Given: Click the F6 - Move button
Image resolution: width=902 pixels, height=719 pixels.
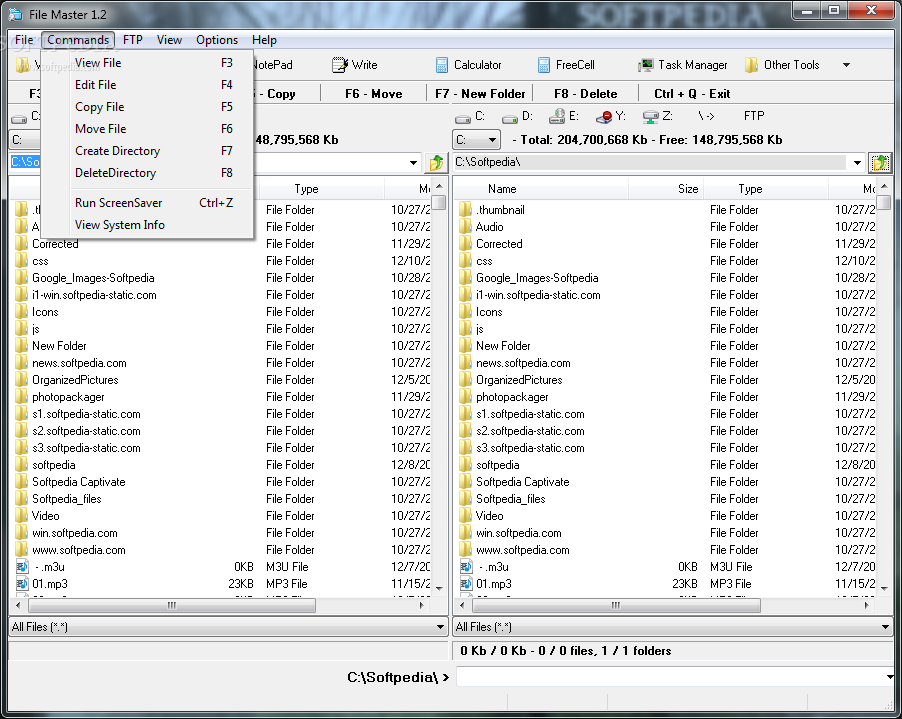Looking at the screenshot, I should (x=373, y=94).
